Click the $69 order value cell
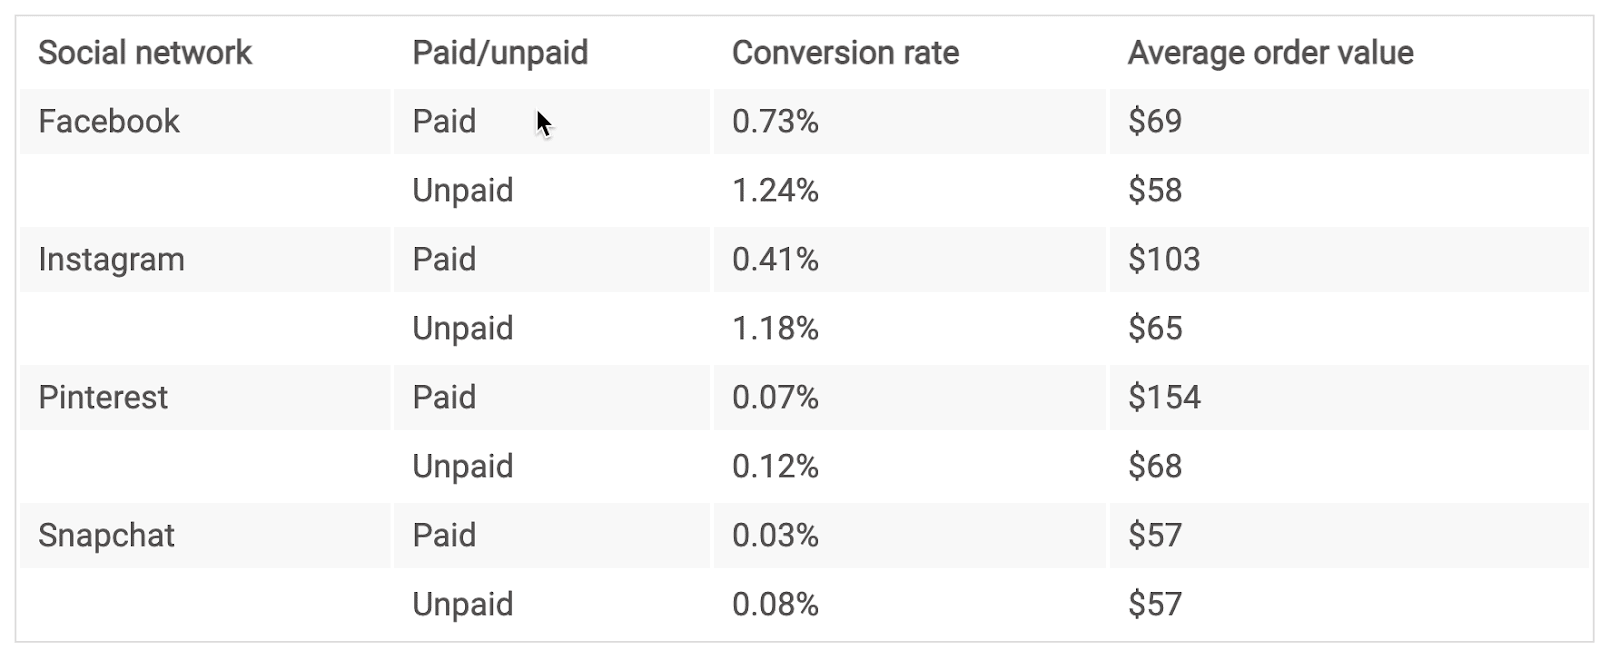 (x=1155, y=121)
